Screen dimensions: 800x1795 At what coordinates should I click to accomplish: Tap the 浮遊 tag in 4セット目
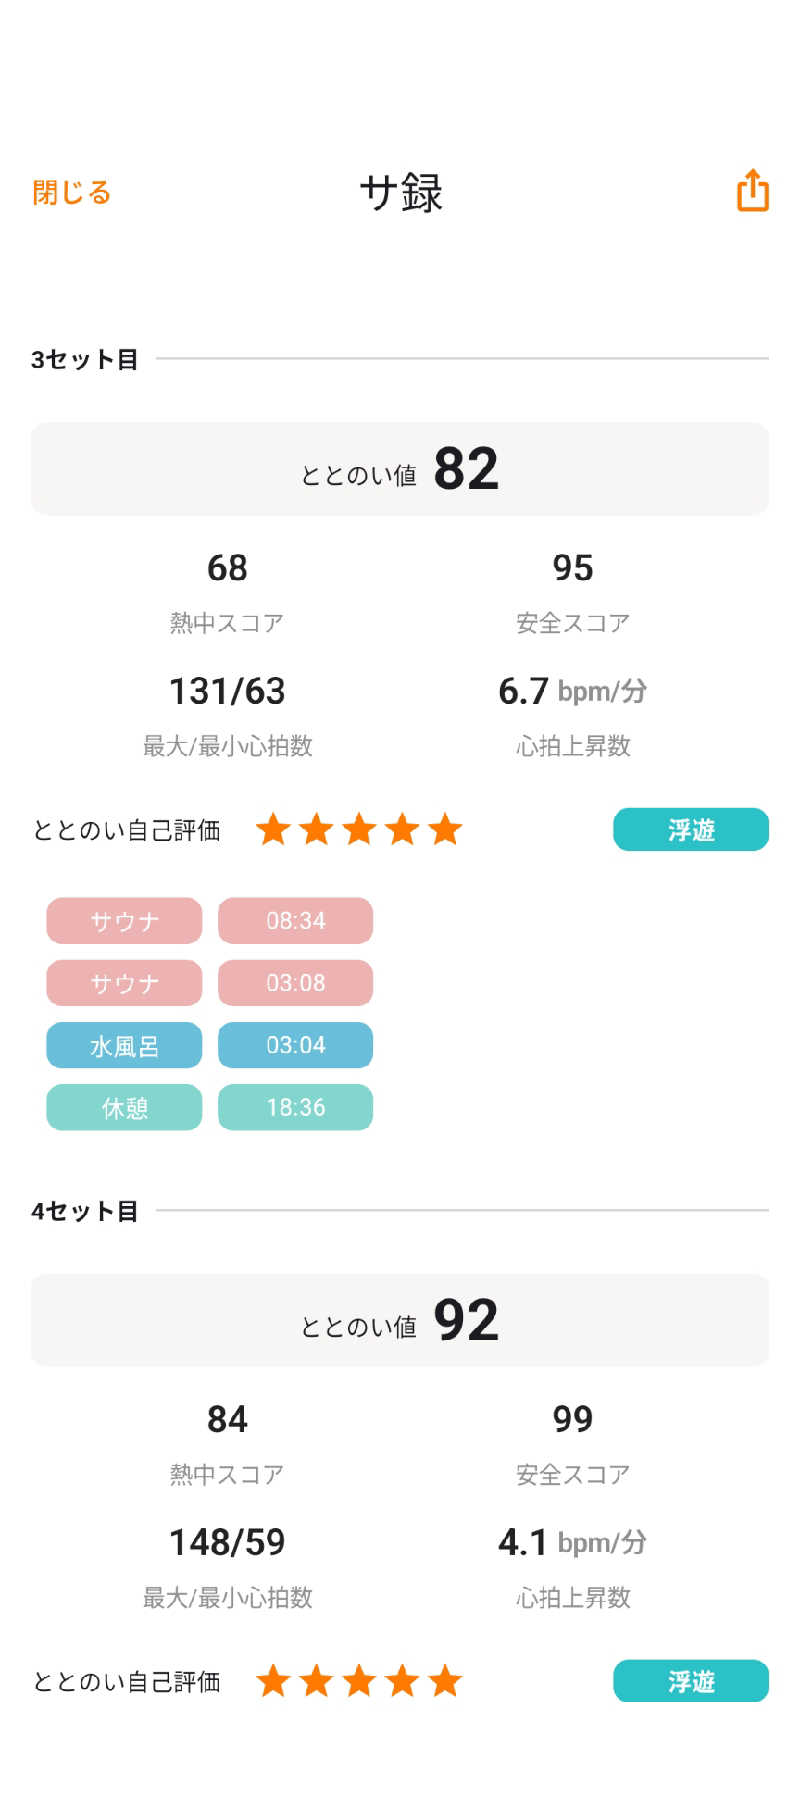[691, 1680]
